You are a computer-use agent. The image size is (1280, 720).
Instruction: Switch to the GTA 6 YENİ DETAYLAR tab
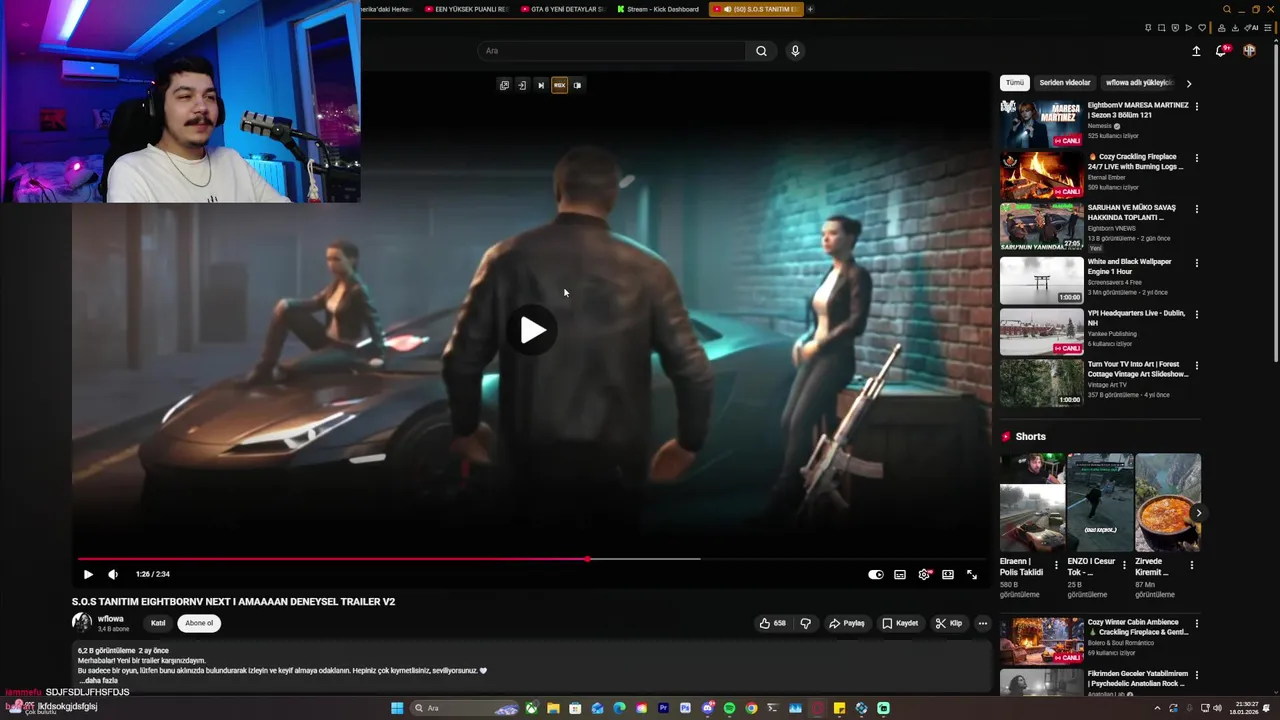tap(561, 9)
